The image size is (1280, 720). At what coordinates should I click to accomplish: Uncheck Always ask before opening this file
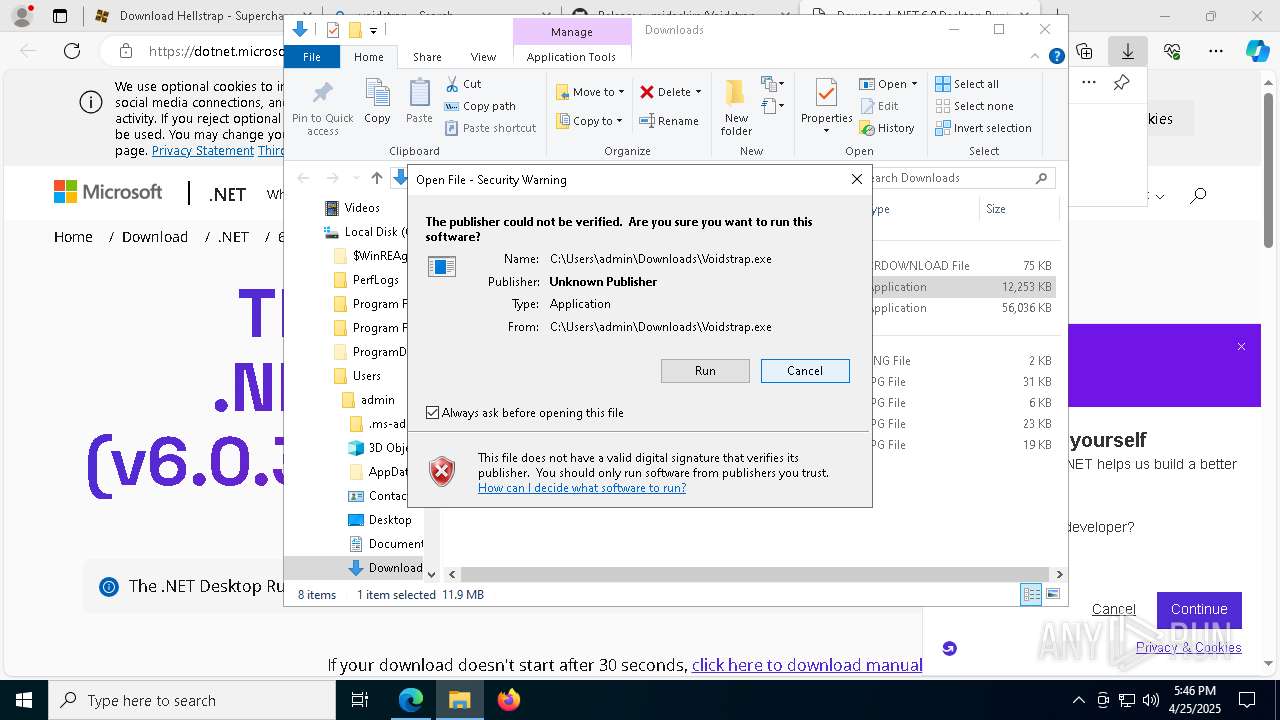[x=432, y=413]
